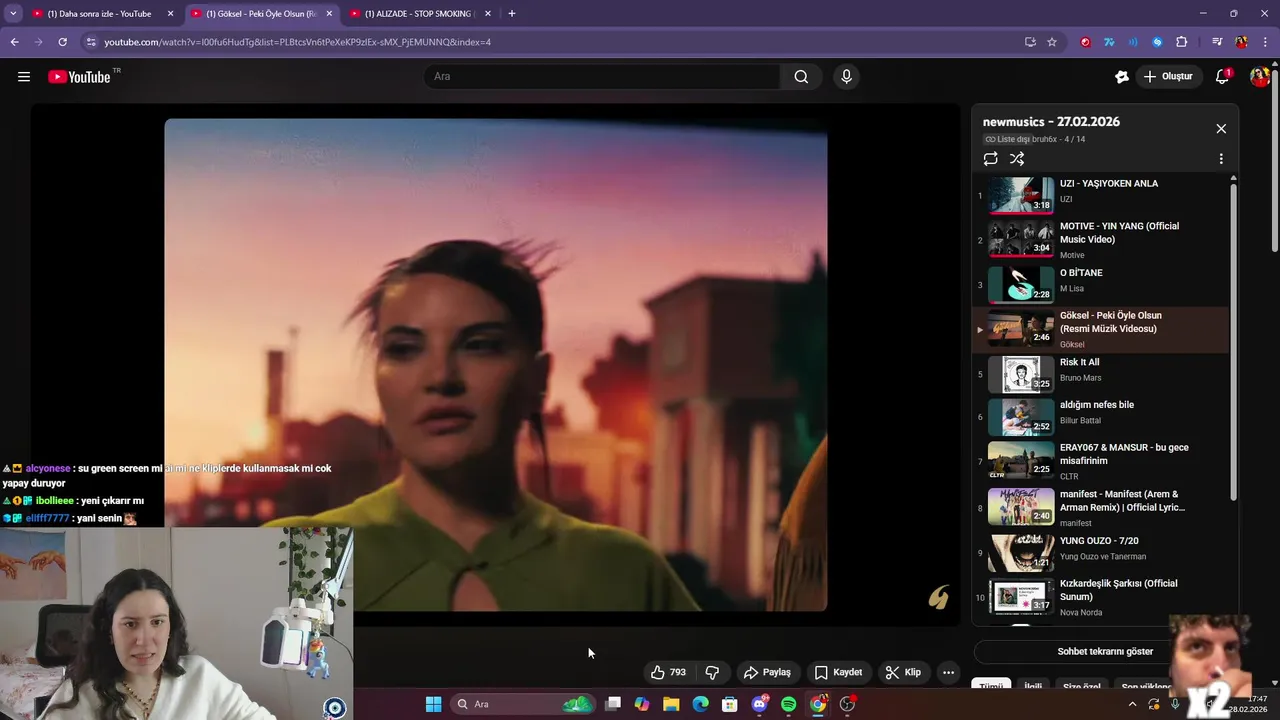Open Spotify from taskbar

pyautogui.click(x=788, y=704)
